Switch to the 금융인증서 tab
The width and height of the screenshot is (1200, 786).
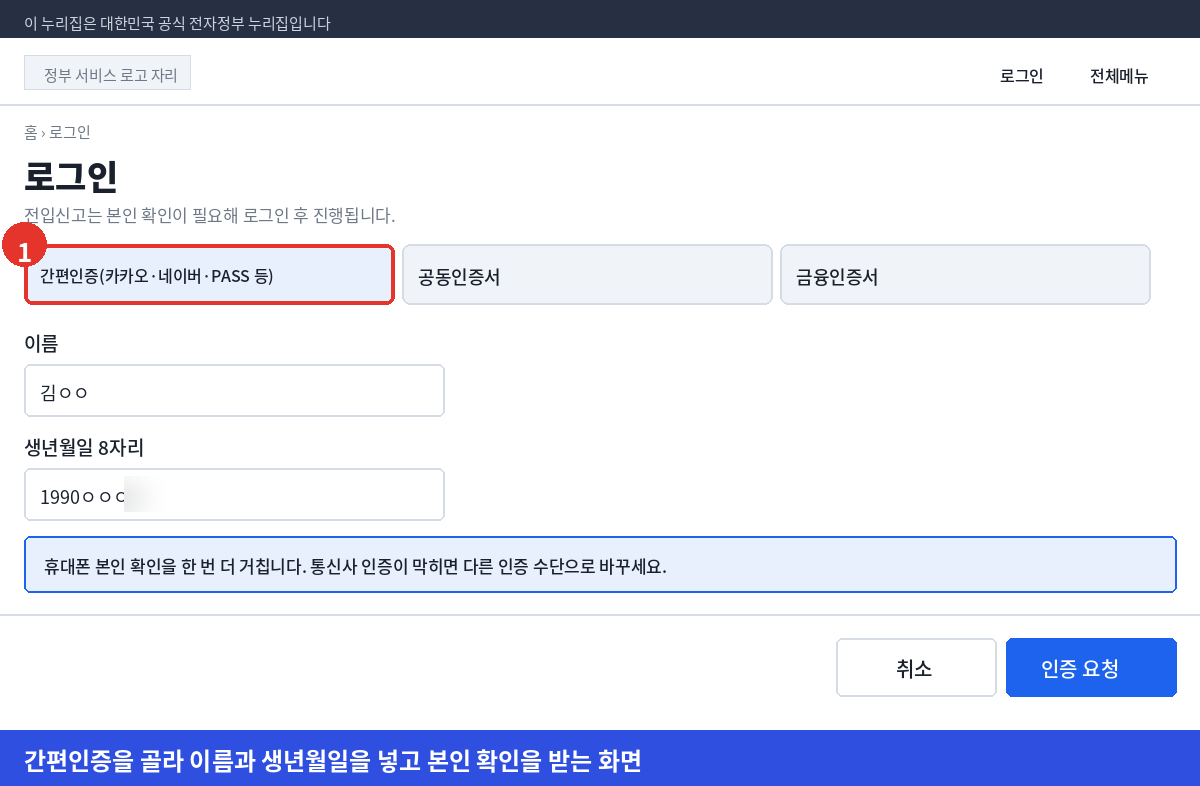click(x=965, y=275)
